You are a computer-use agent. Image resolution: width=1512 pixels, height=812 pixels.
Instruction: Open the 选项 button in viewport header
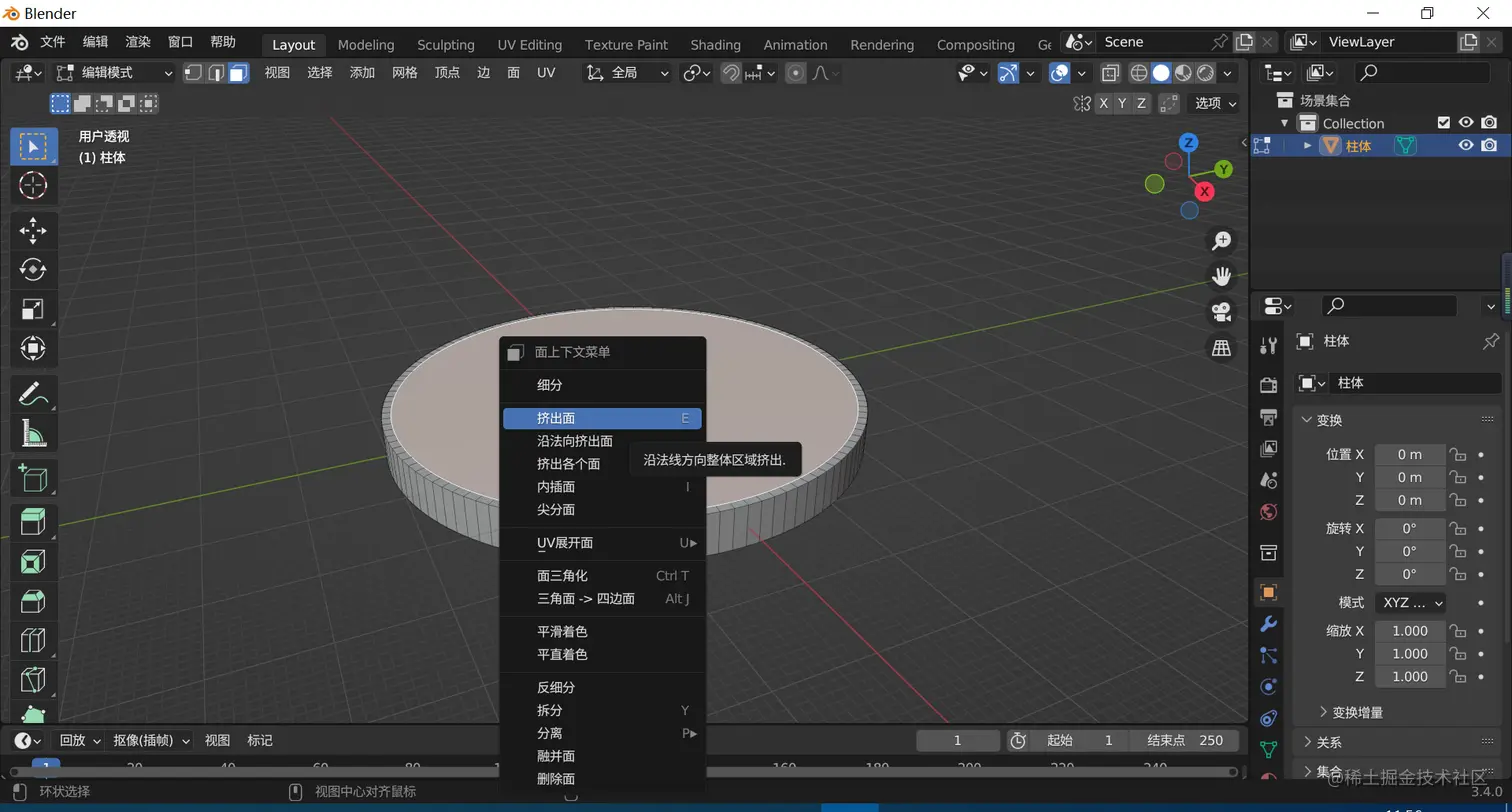(x=1215, y=103)
